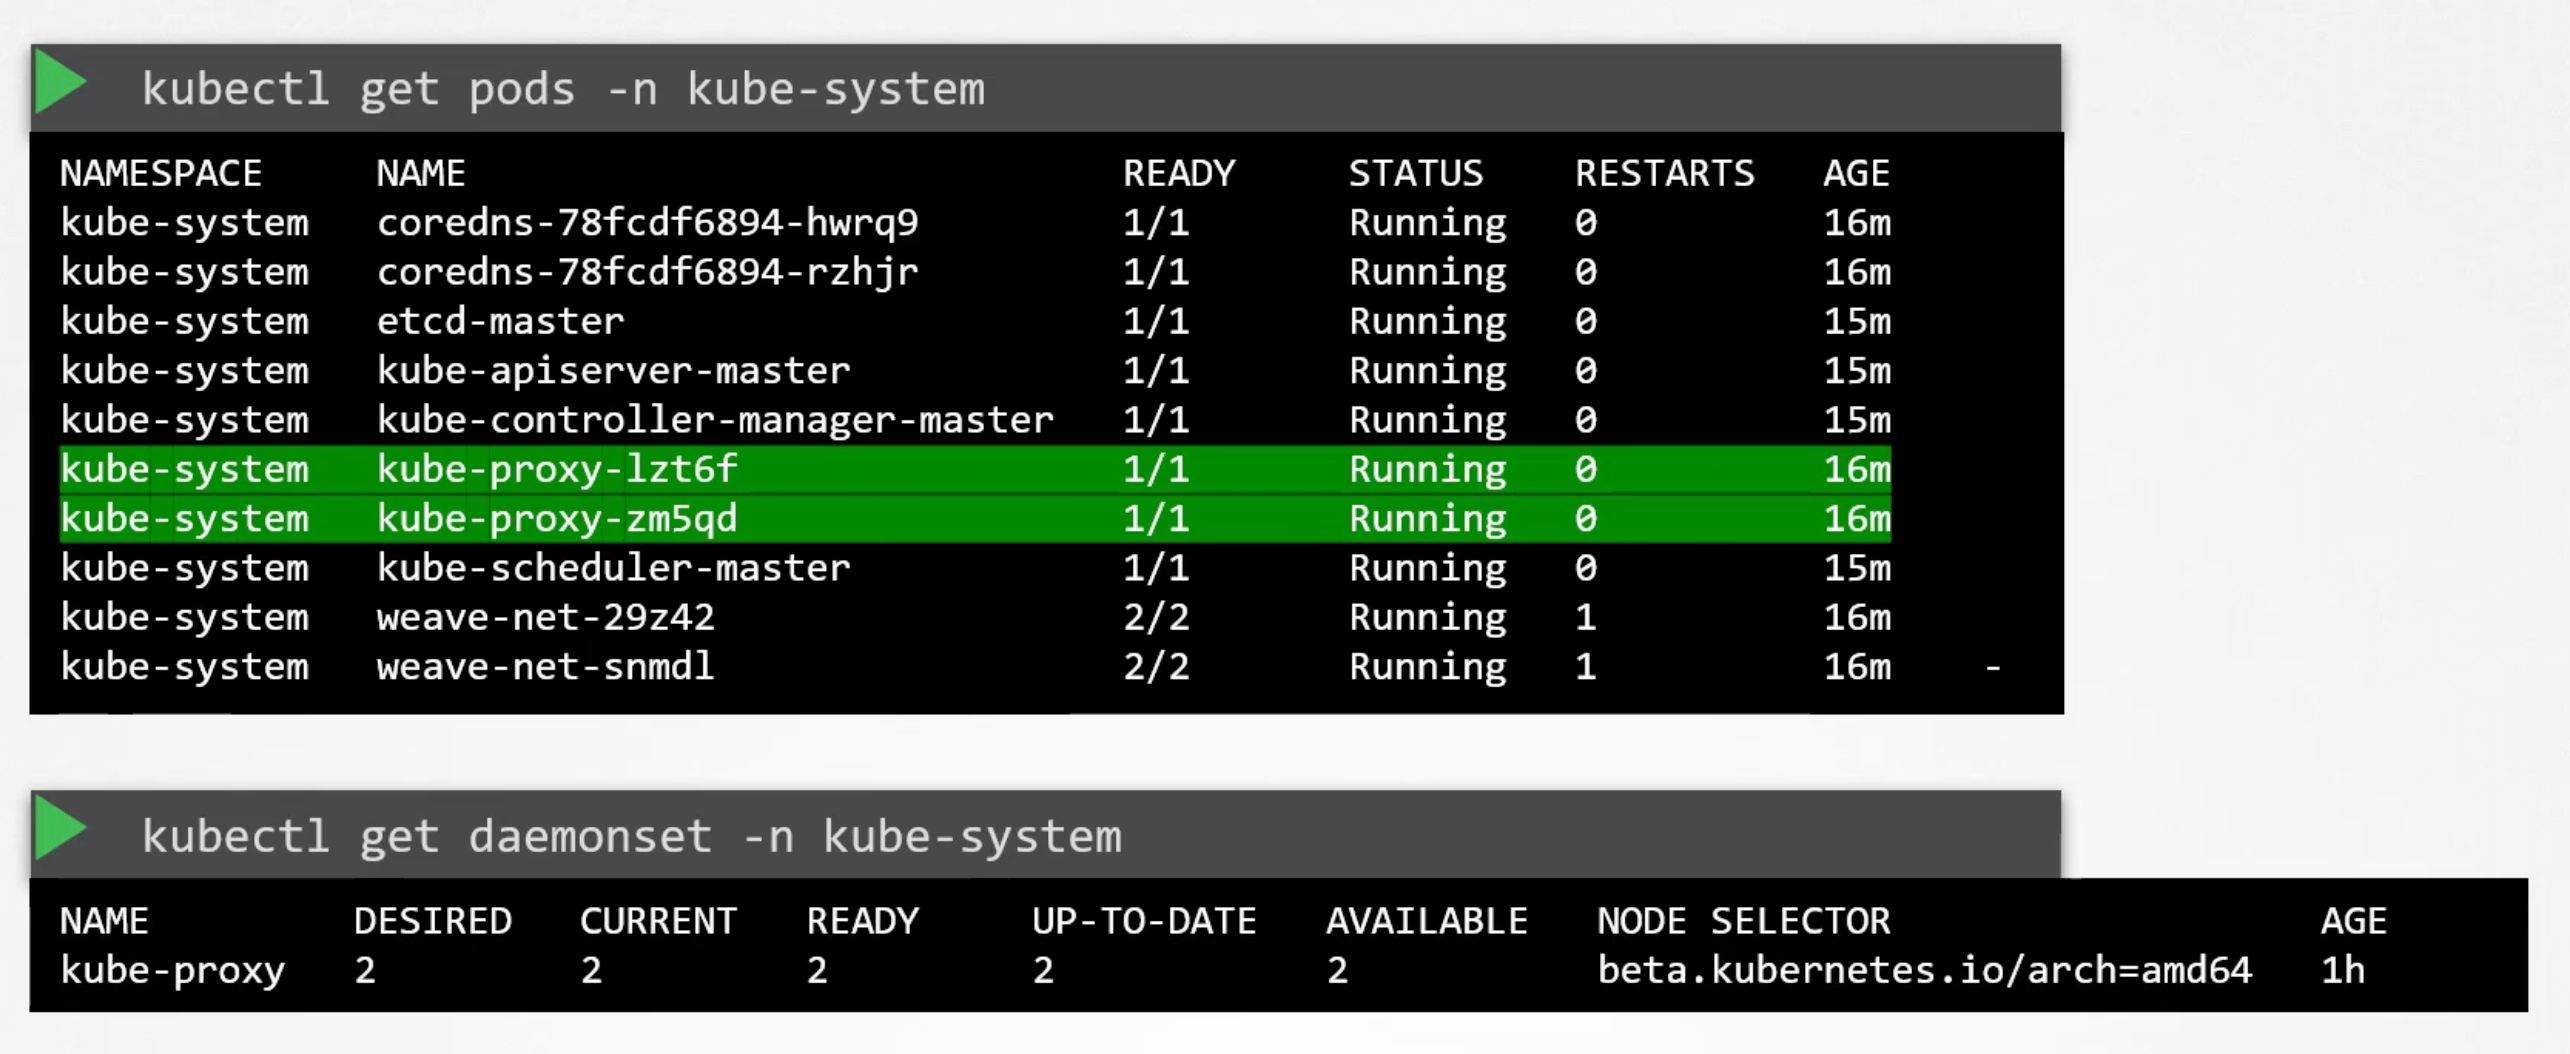Click the 2/2 ready value for weave-net-29z42
The image size is (2570, 1054).
click(1156, 617)
